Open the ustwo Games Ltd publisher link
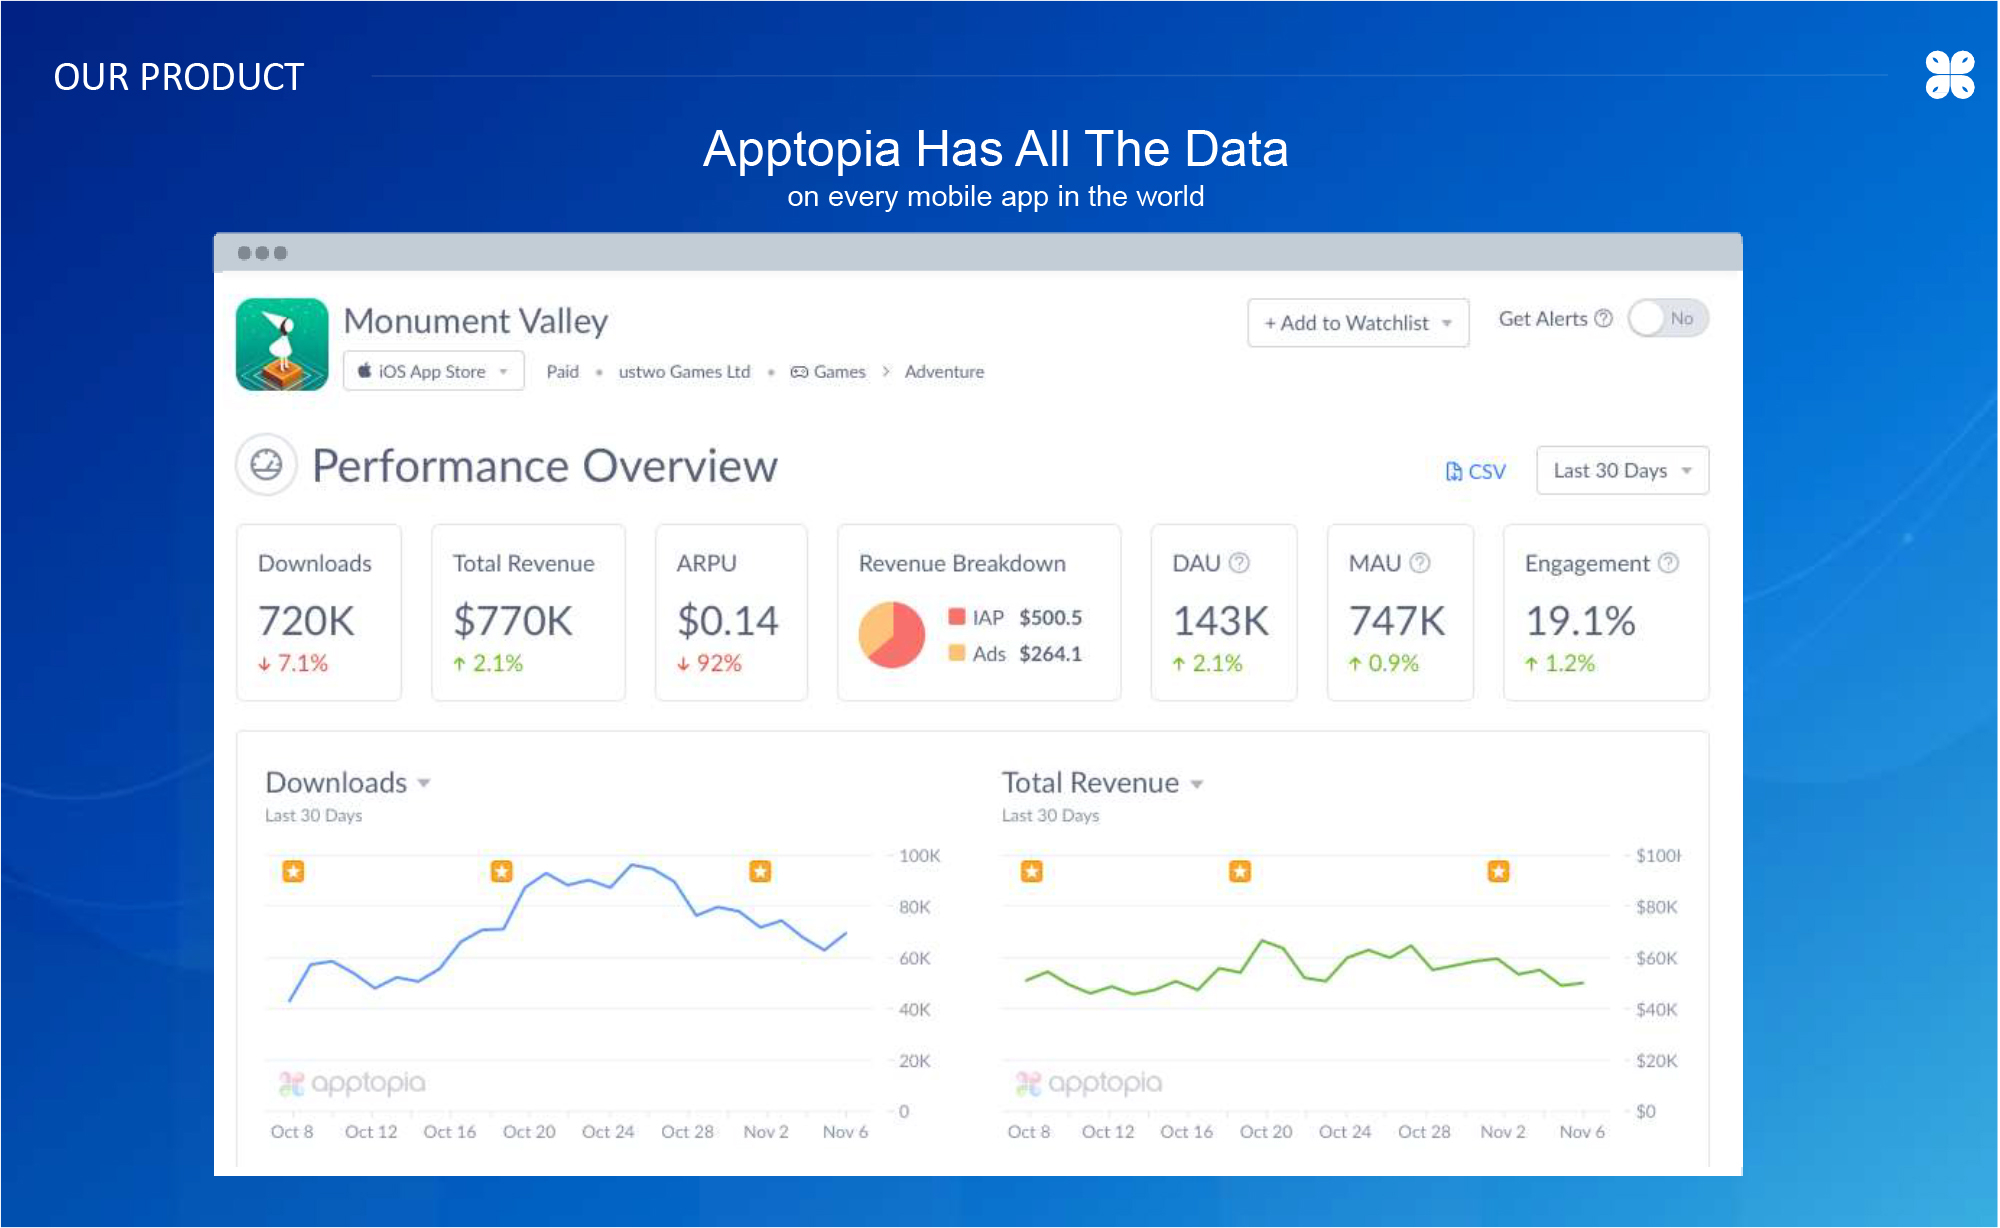The height and width of the screenshot is (1228, 2000). [684, 372]
